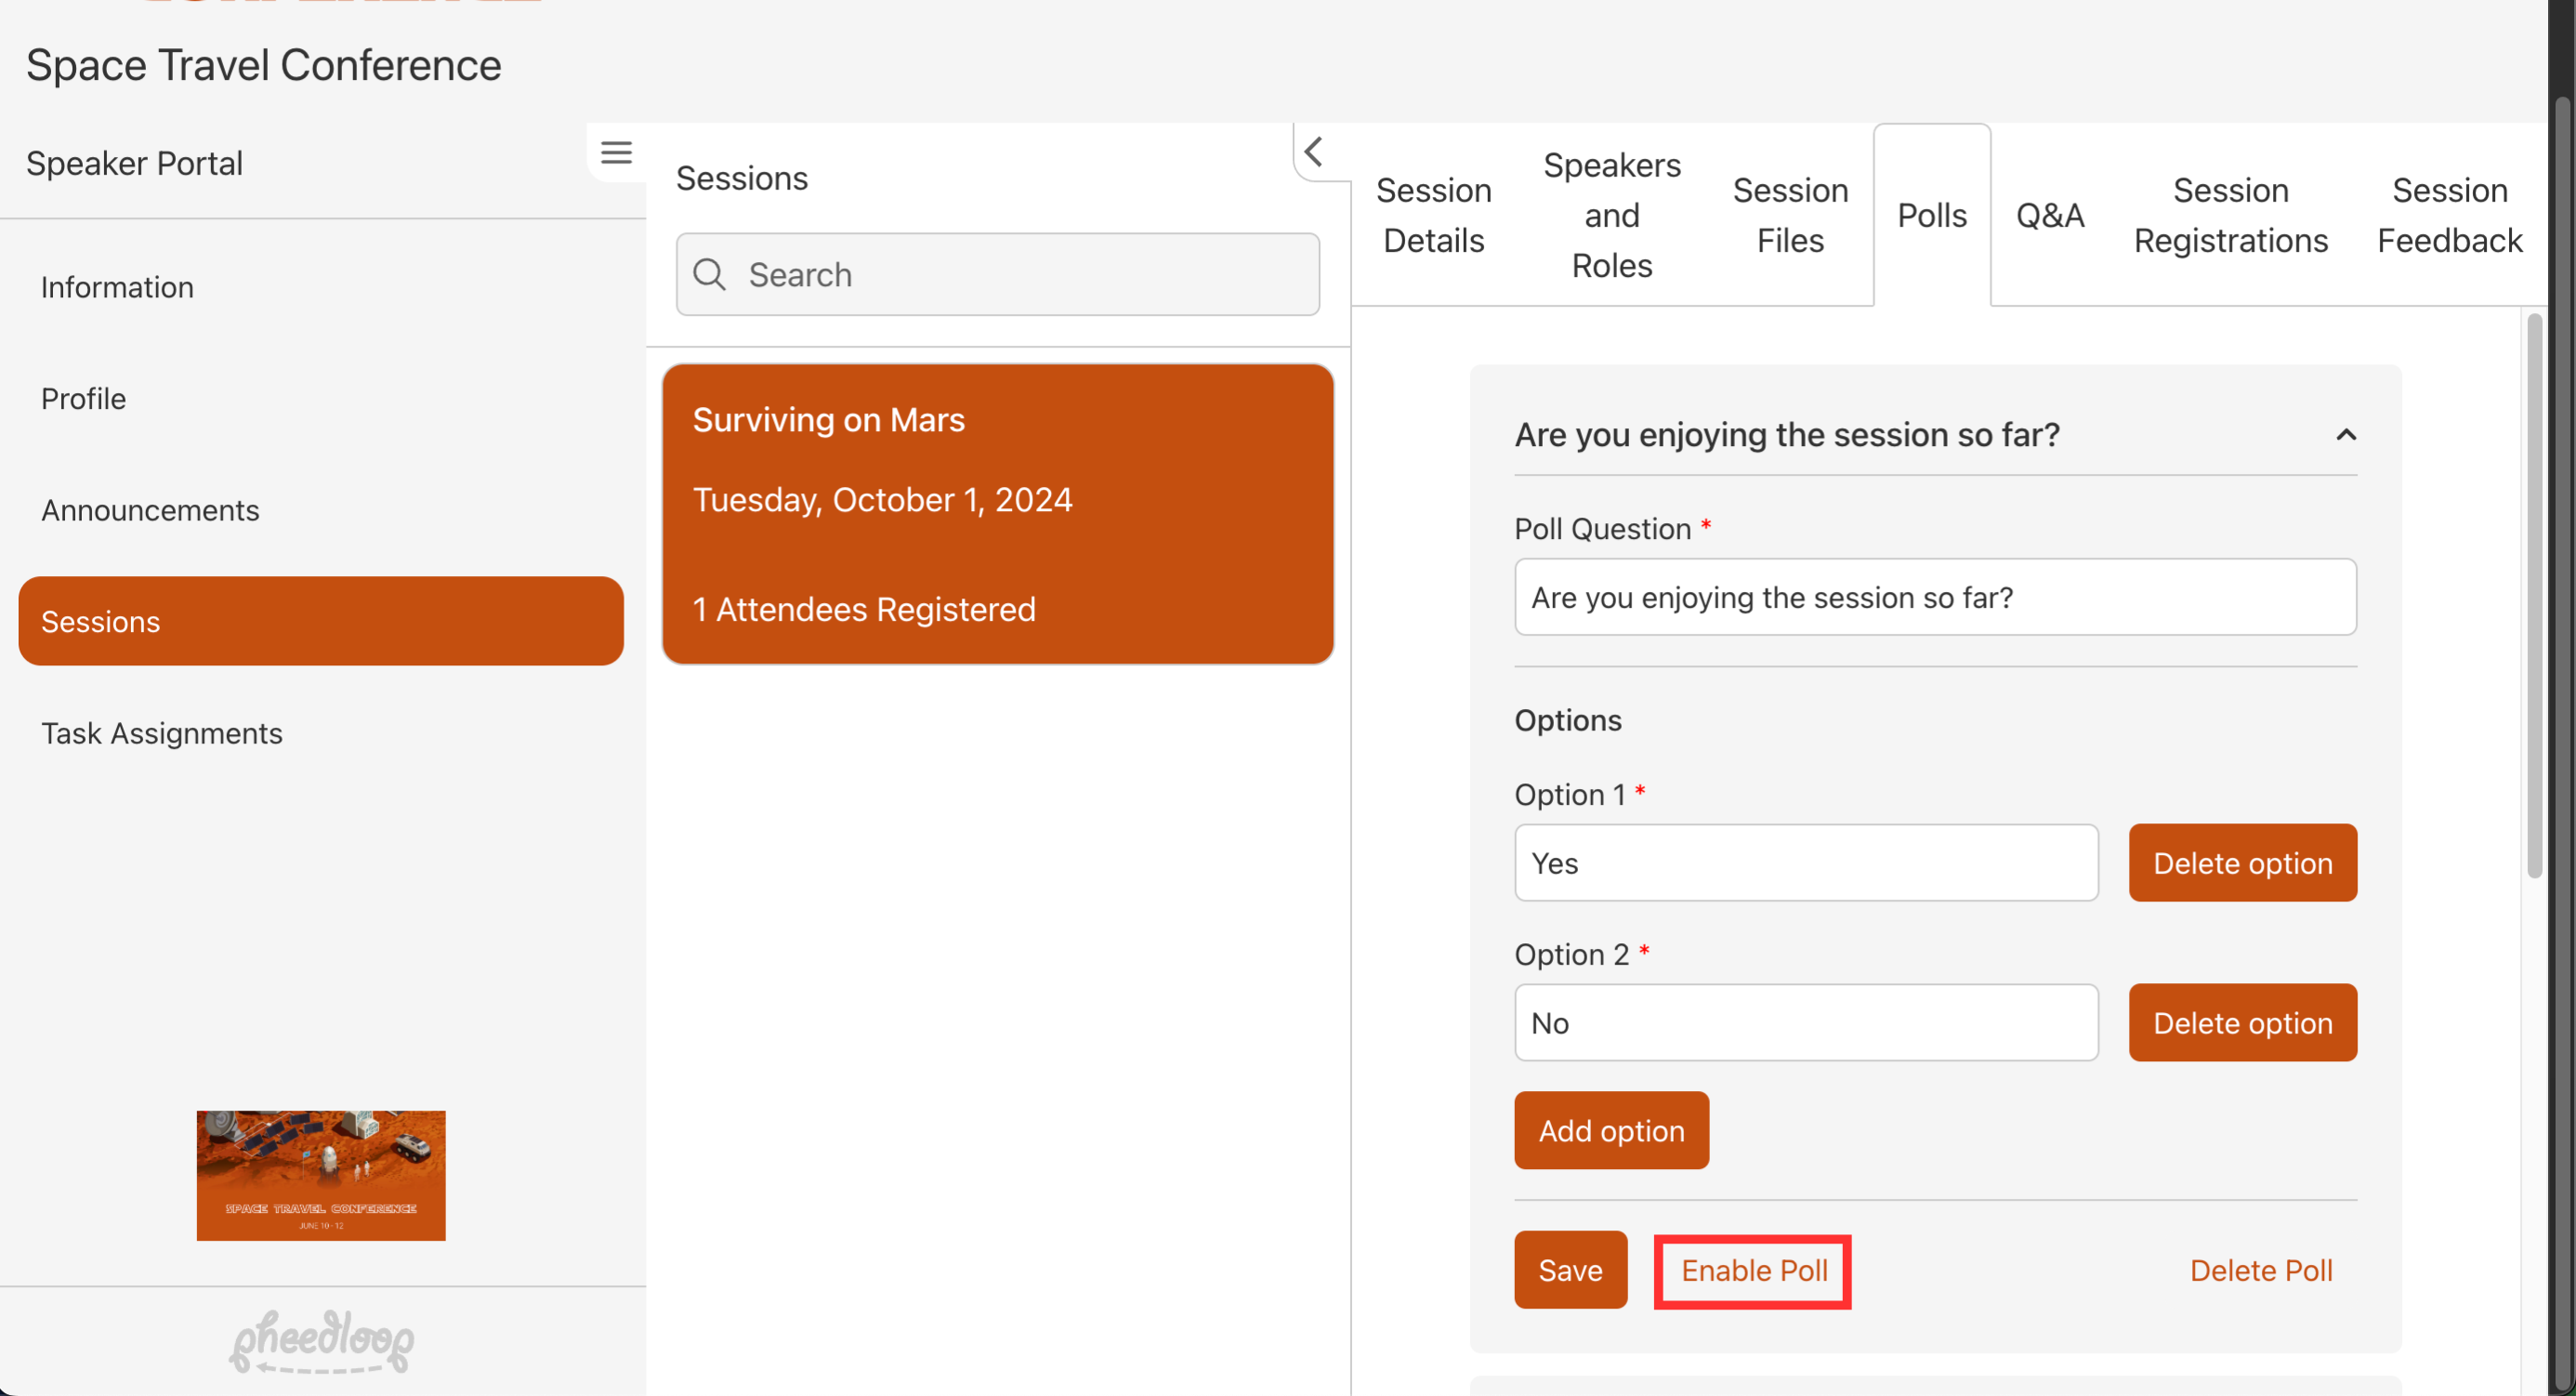Click the search magnifier icon
This screenshot has width=2576, height=1396.
click(x=709, y=274)
